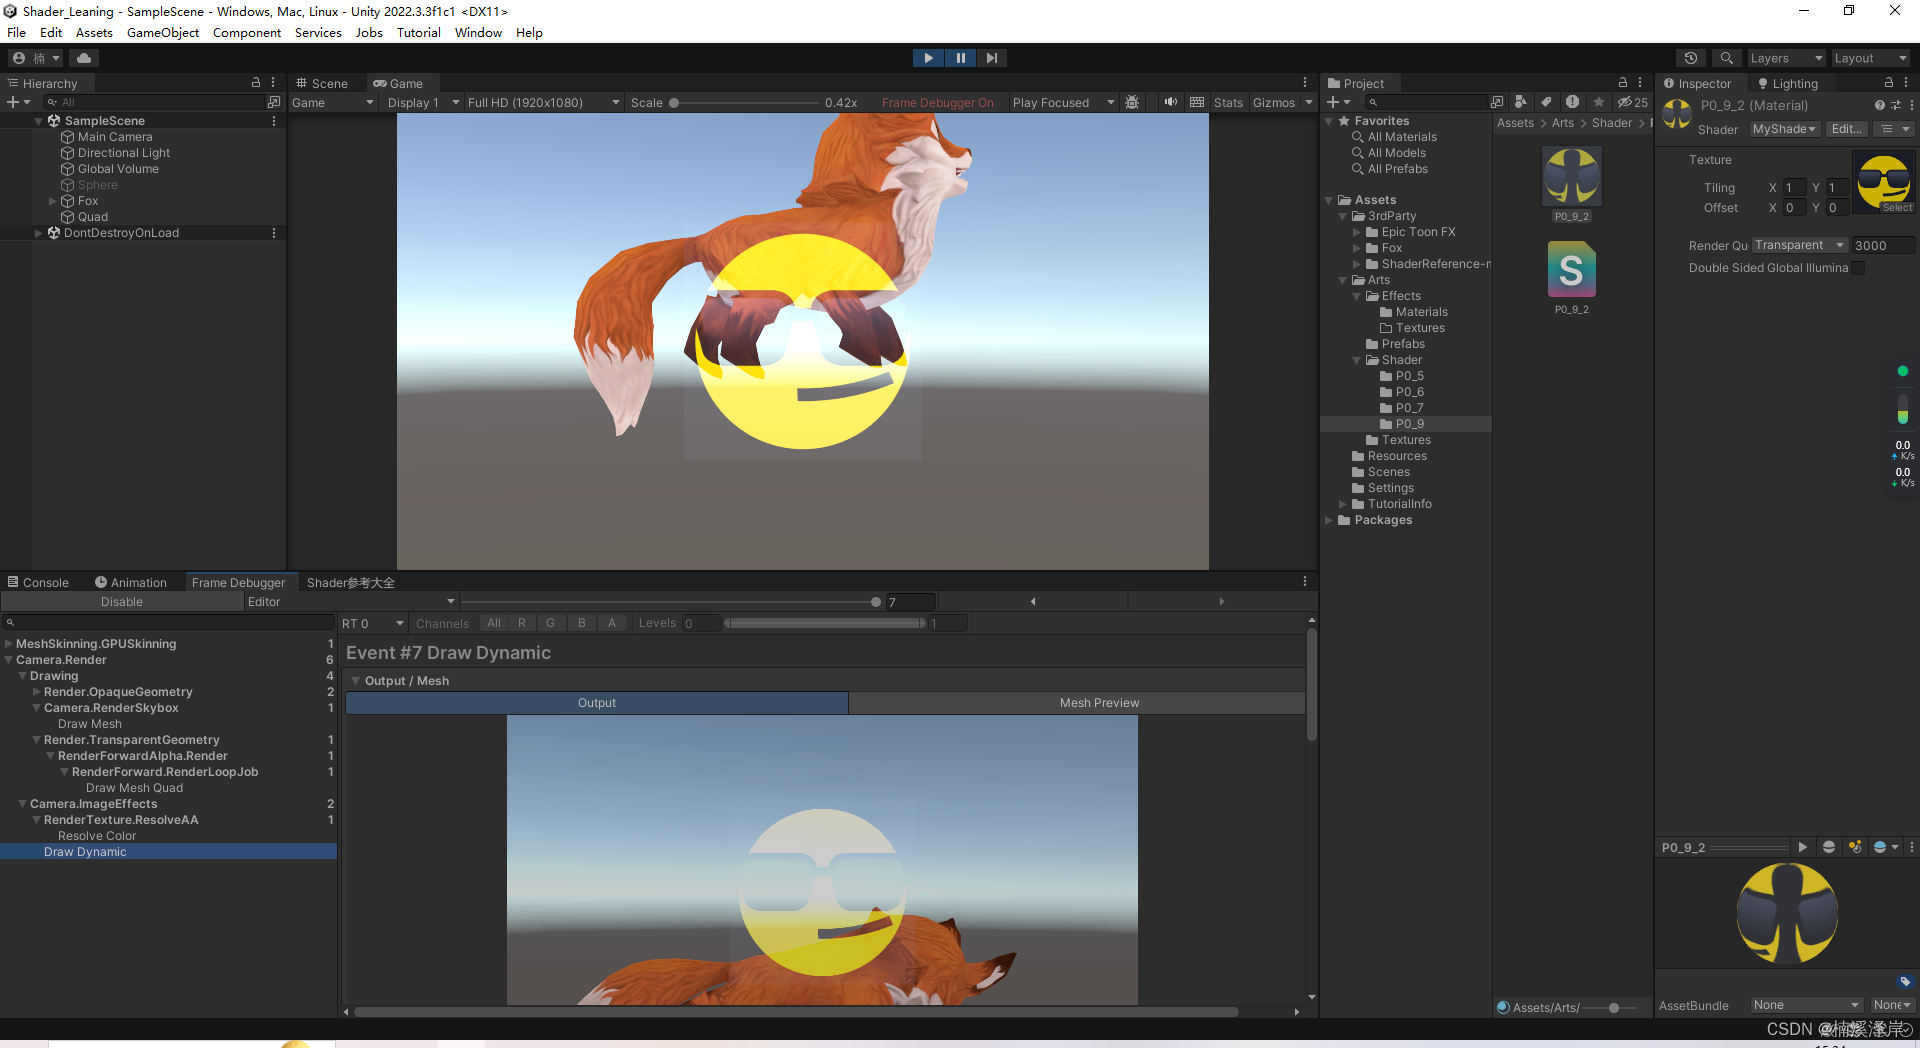Open the Layers dropdown

click(x=1786, y=58)
